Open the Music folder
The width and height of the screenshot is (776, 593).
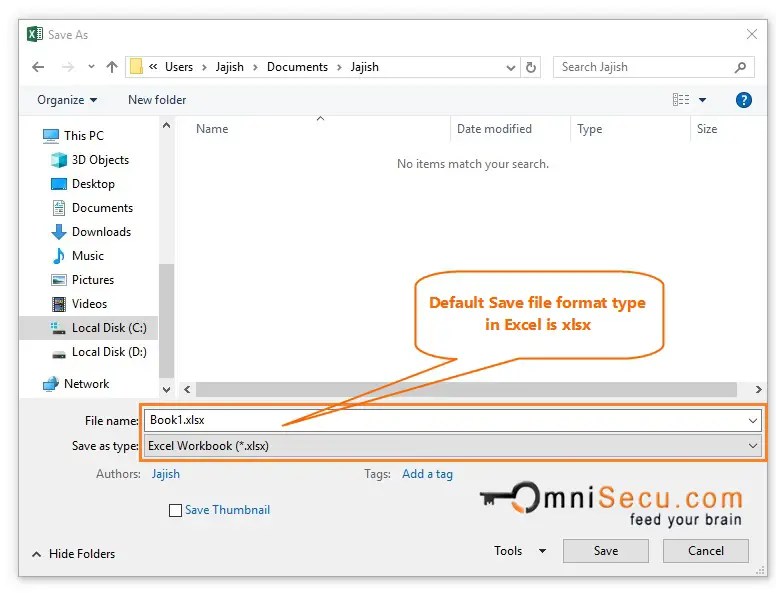click(x=78, y=256)
